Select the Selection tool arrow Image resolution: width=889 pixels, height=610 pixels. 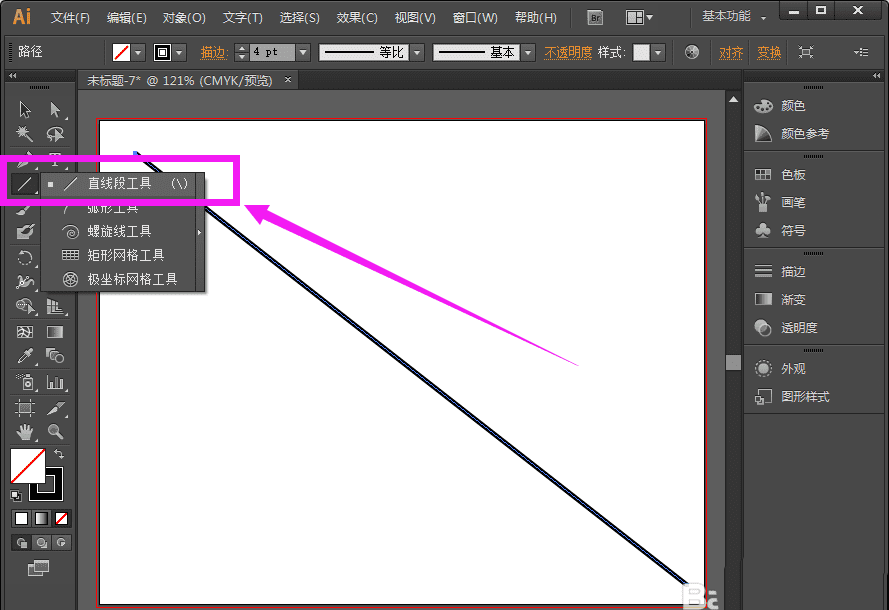coord(24,109)
